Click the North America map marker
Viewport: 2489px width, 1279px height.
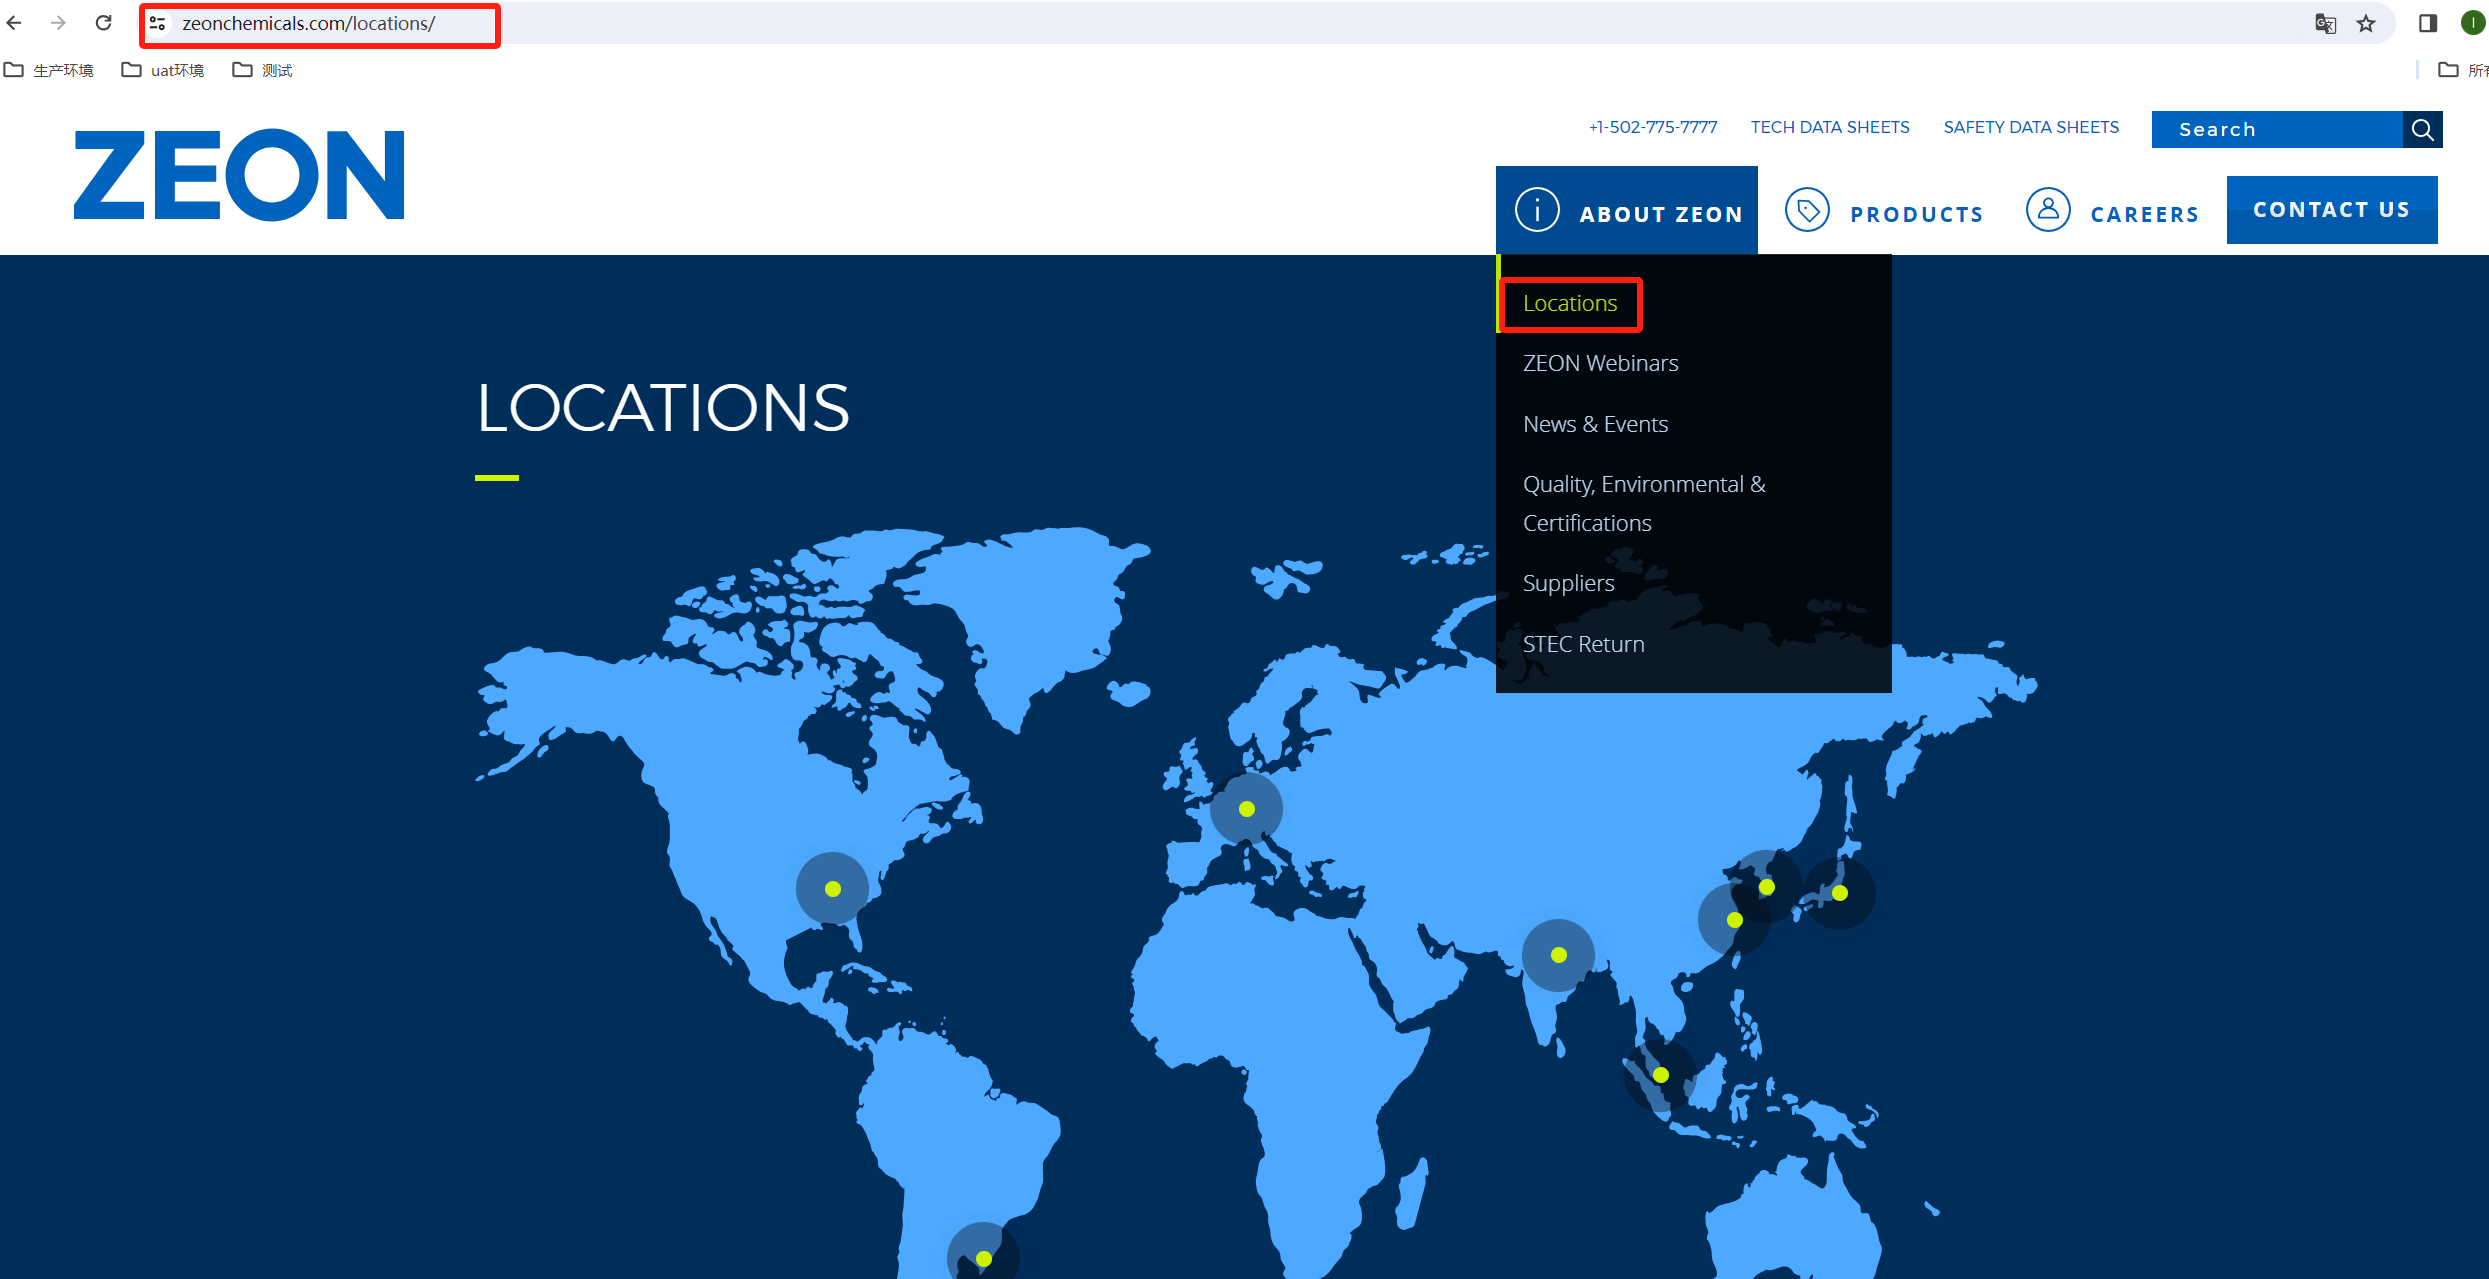click(x=832, y=888)
